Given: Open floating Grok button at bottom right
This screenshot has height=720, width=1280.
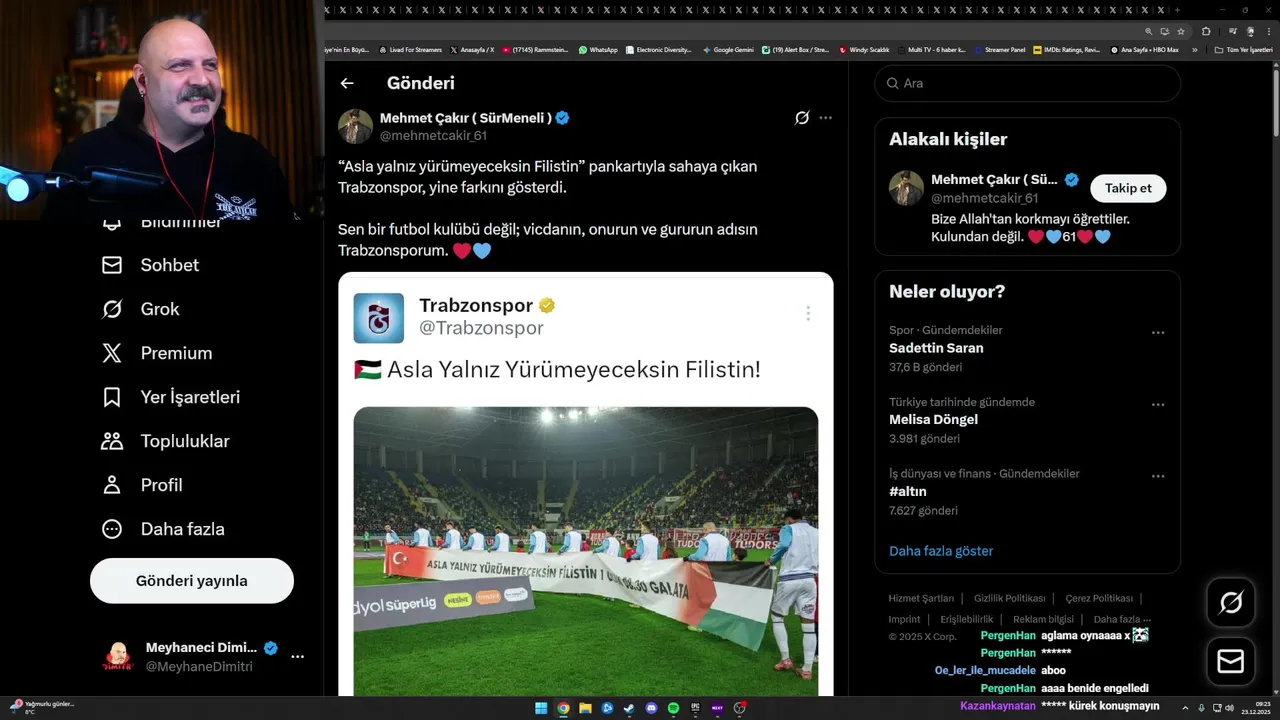Looking at the screenshot, I should pyautogui.click(x=1231, y=602).
